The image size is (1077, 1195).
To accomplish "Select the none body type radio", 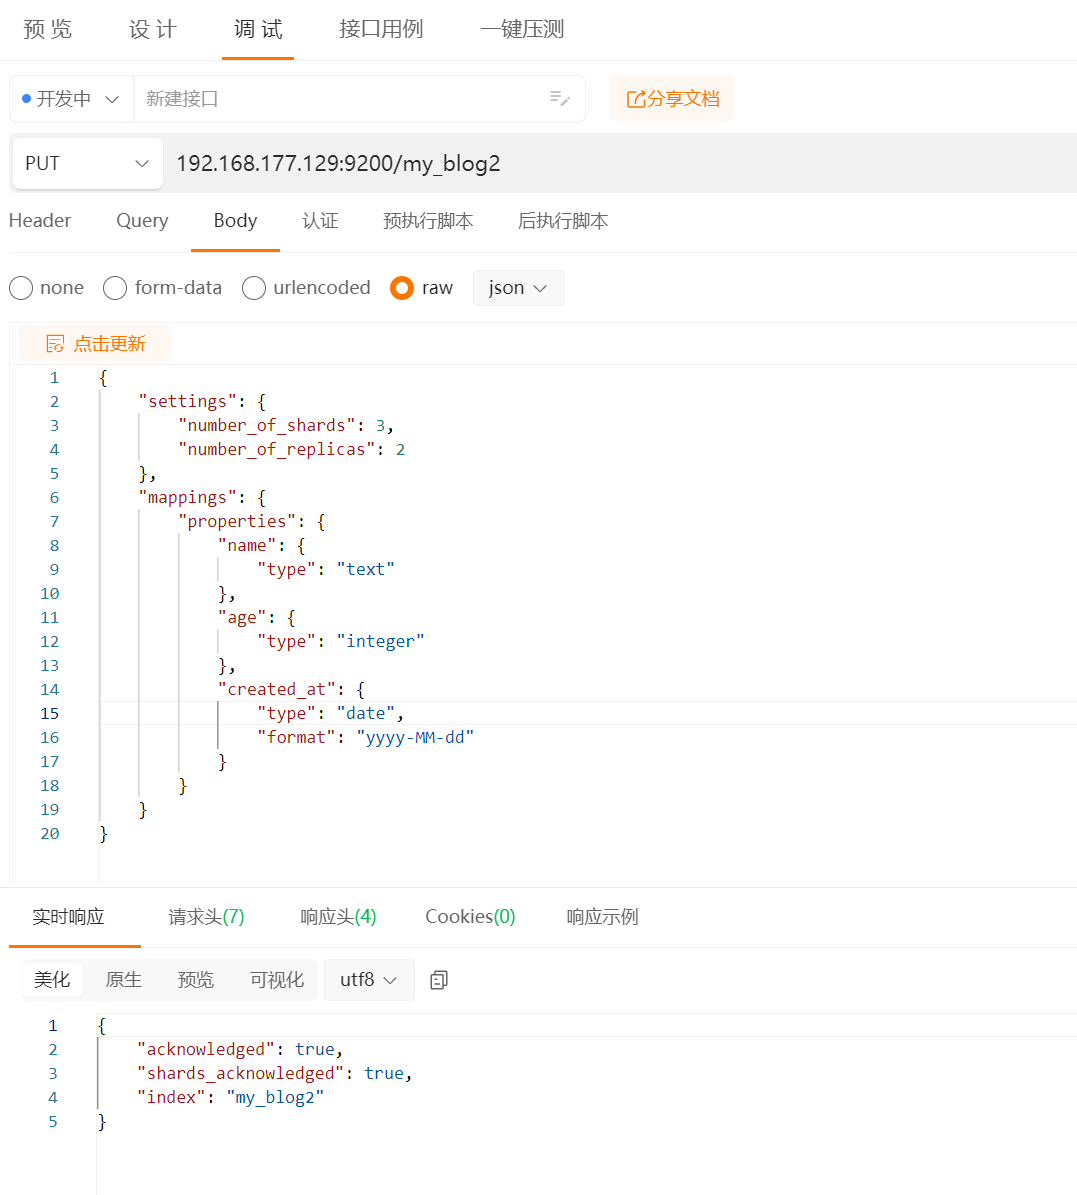I will click(x=21, y=288).
